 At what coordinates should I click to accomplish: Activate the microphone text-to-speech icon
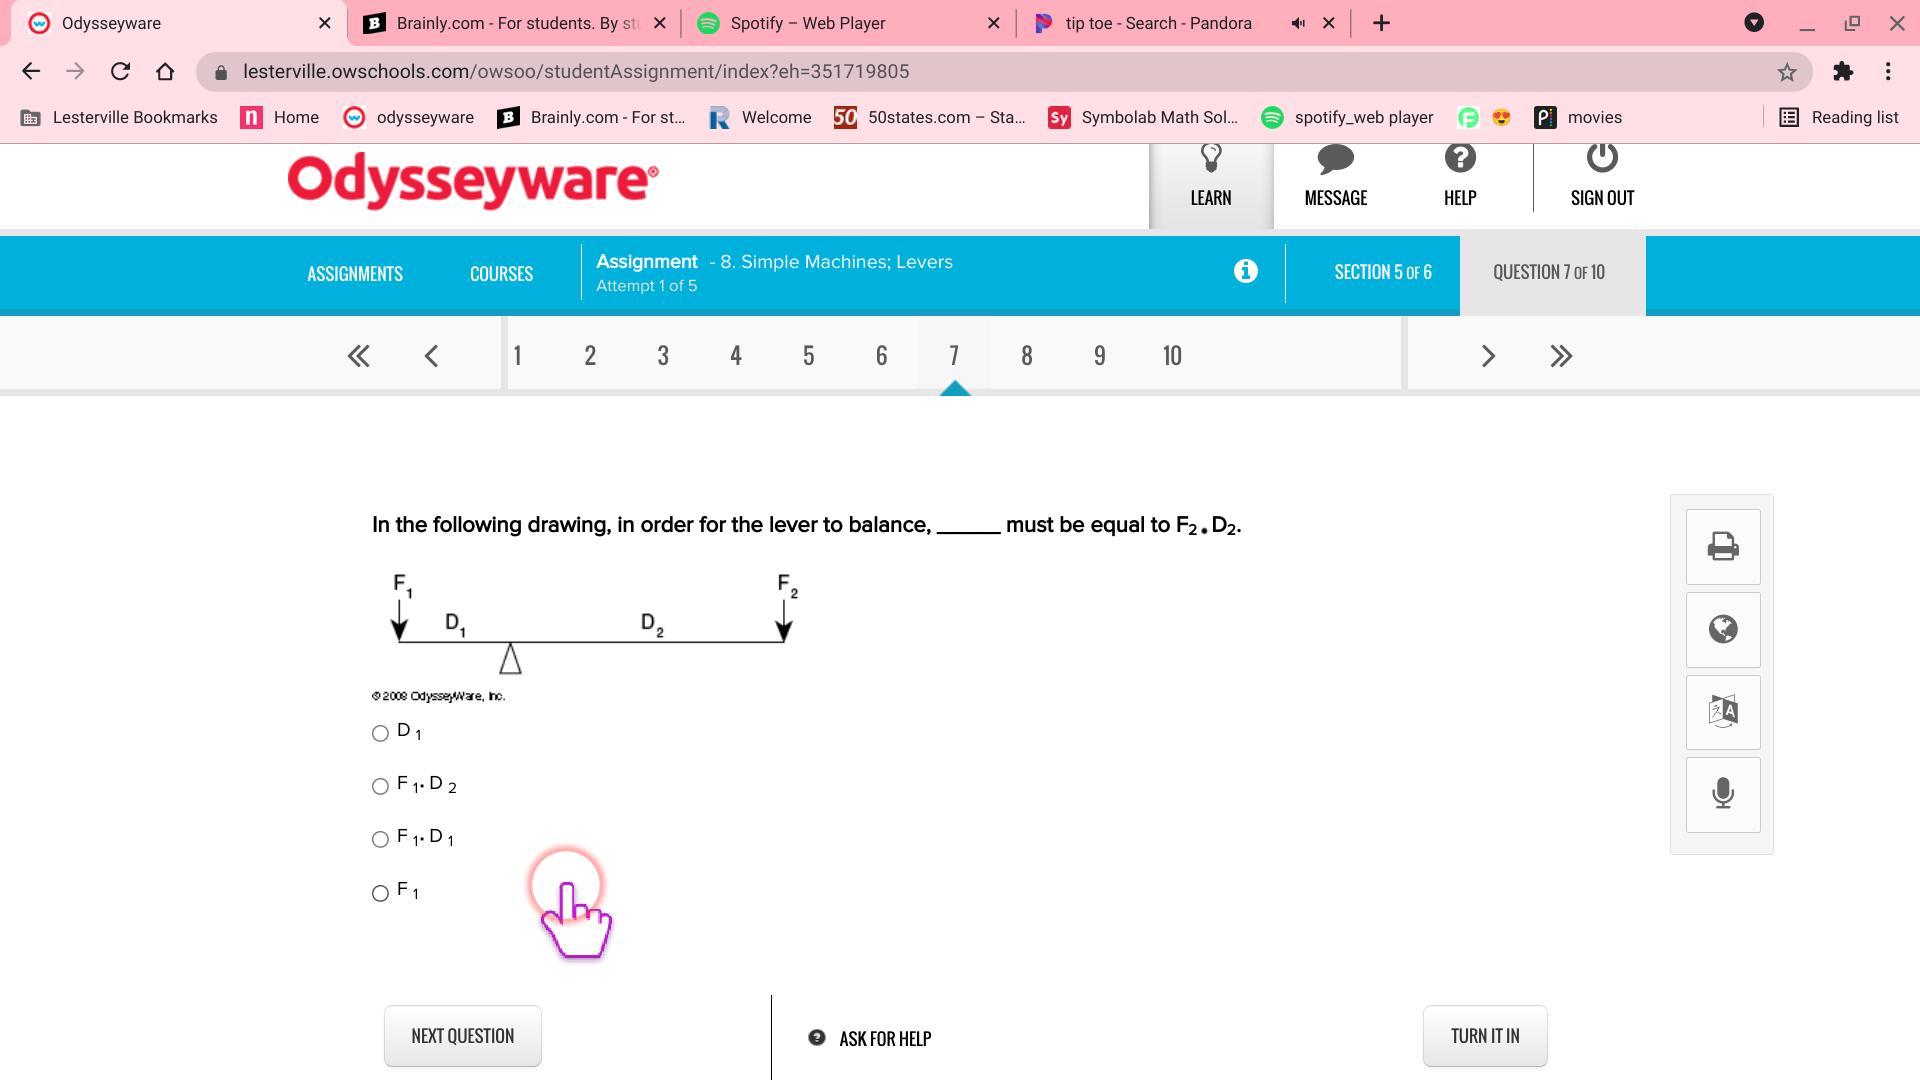(1722, 794)
